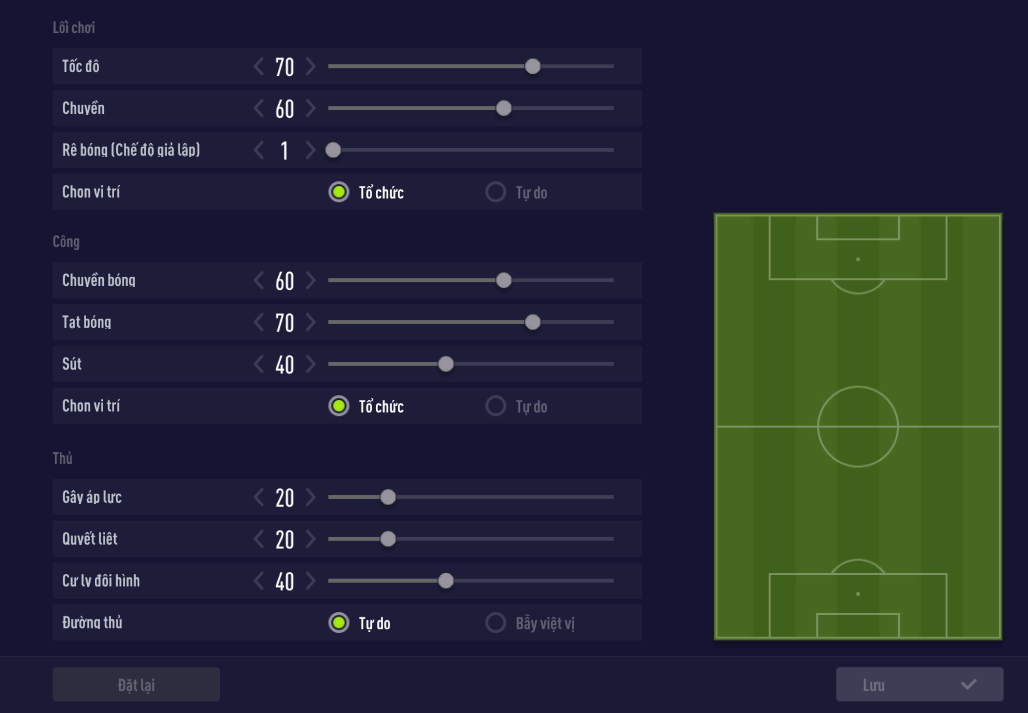Screen dimensions: 1028x713
Task: Click the Đặt lại reset button
Action: tap(136, 685)
